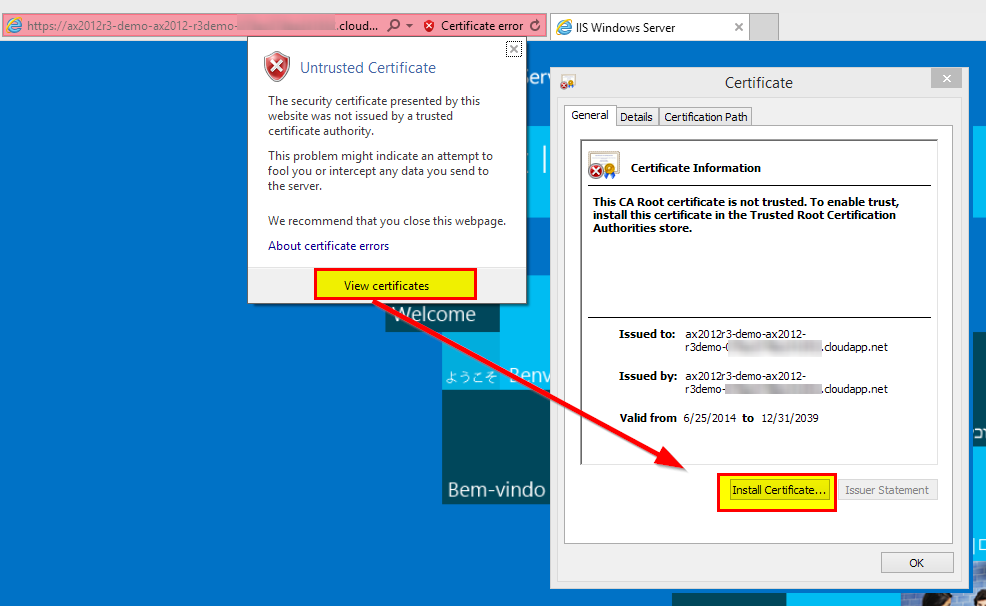Click the search magnifier icon in address bar
Image resolution: width=986 pixels, height=606 pixels.
(x=393, y=26)
